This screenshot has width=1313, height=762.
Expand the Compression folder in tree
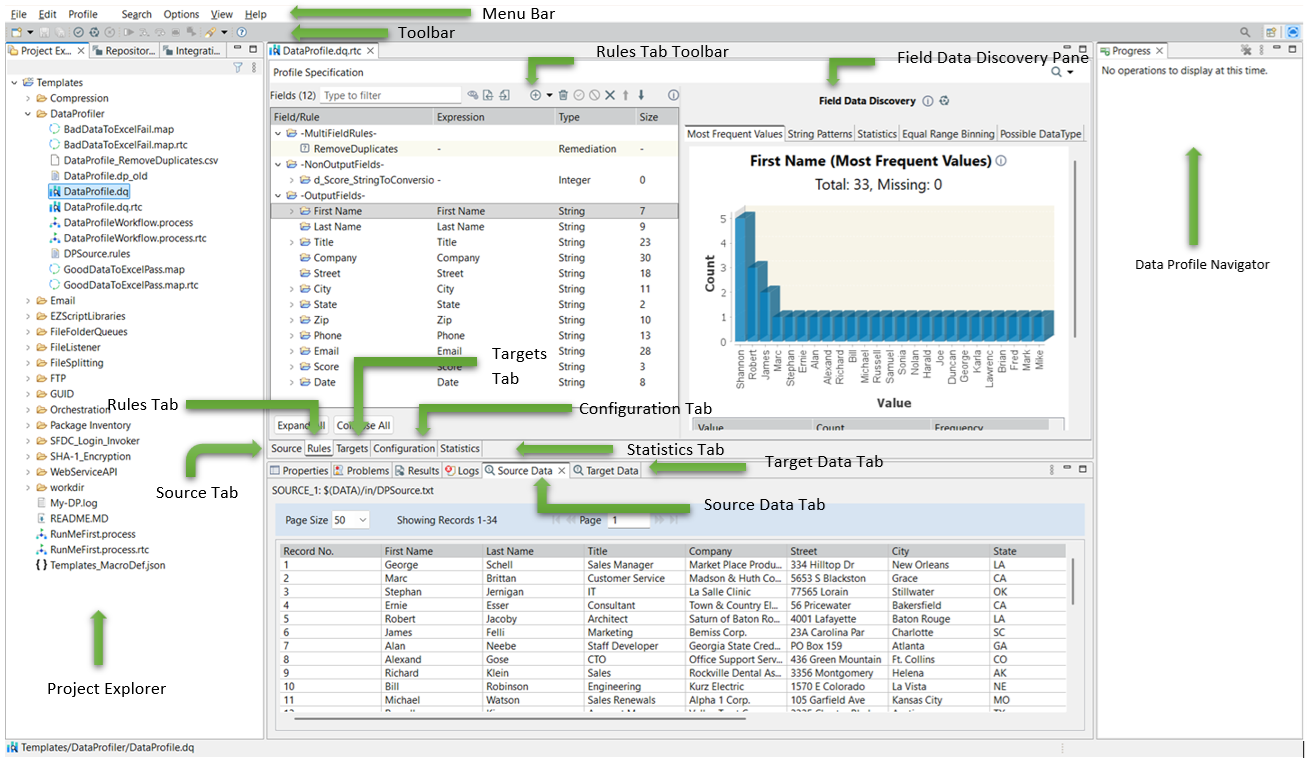coord(28,99)
